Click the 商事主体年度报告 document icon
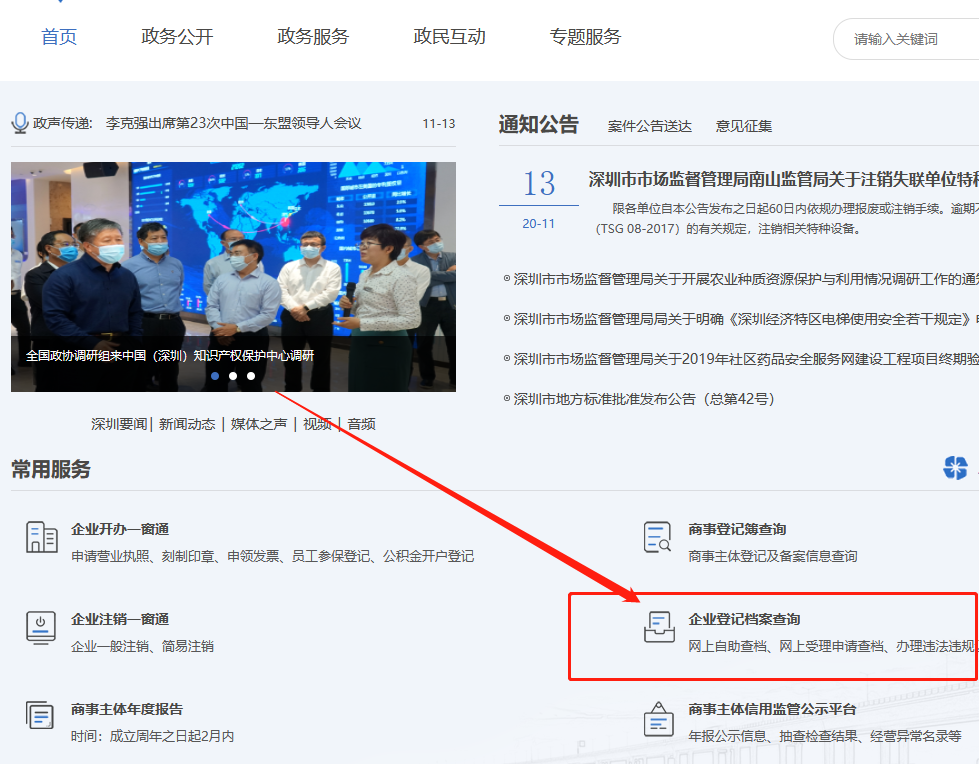Viewport: 979px width, 764px height. click(41, 716)
